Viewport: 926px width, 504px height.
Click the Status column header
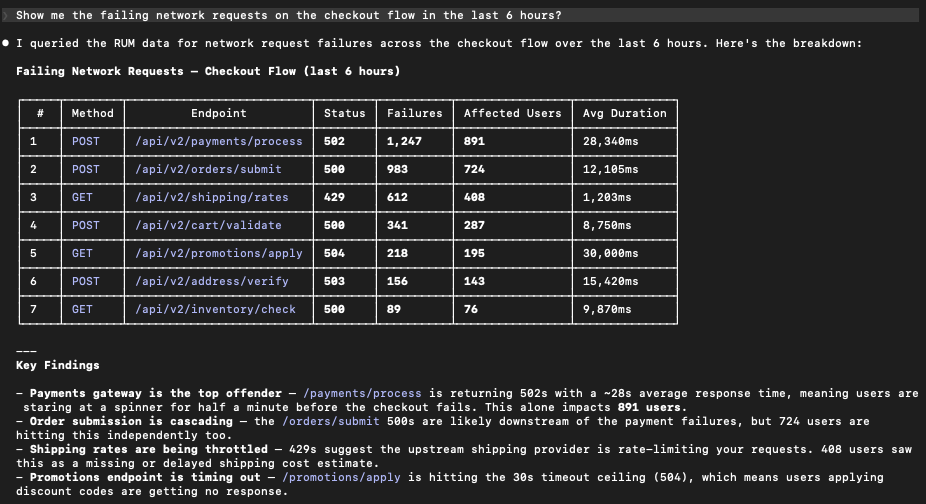pyautogui.click(x=344, y=113)
